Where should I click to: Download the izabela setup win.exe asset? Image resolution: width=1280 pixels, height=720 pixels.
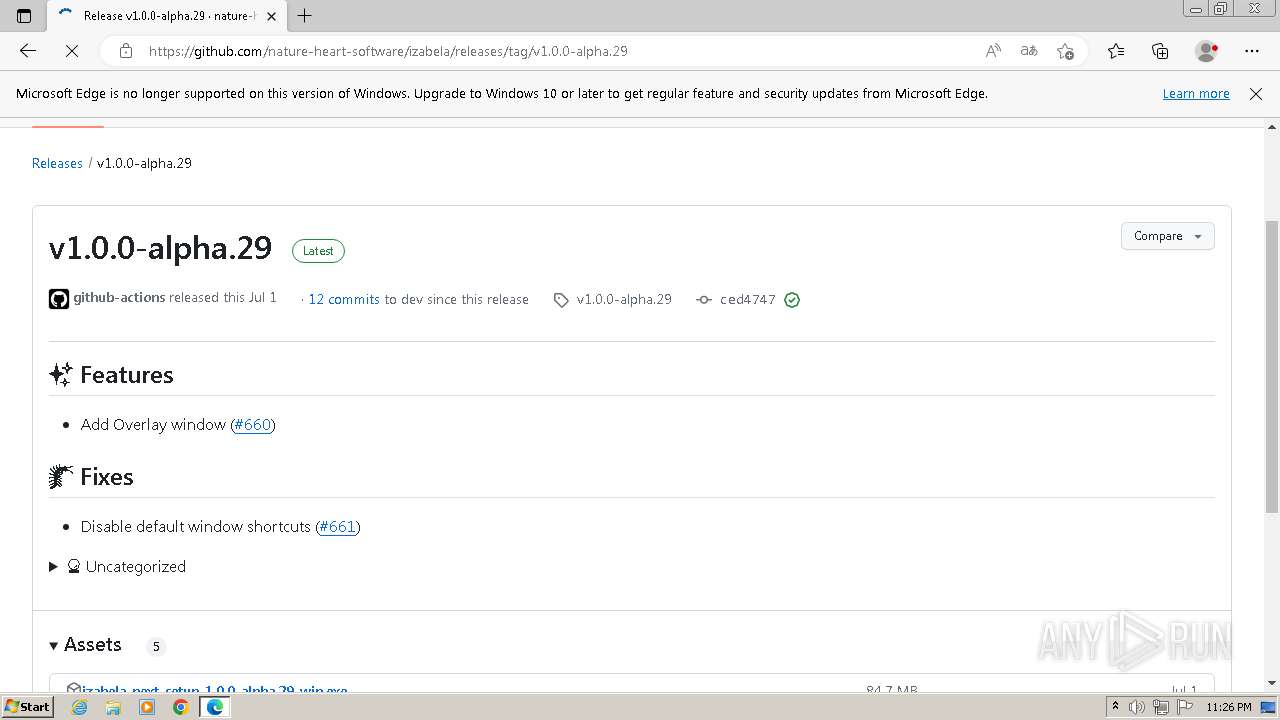tap(214, 690)
